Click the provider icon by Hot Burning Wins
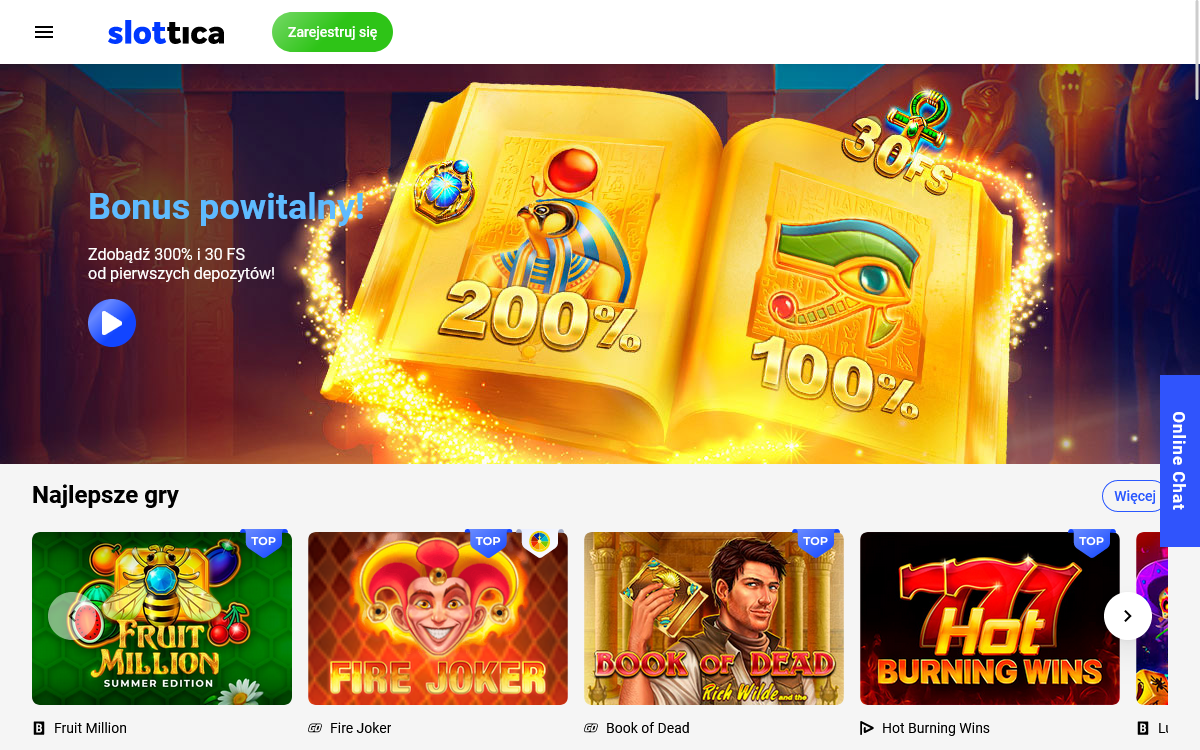 coord(867,728)
